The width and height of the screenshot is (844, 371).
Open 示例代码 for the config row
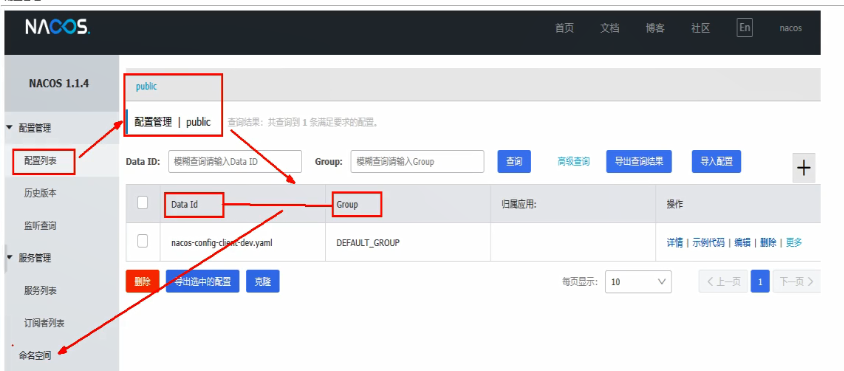tap(708, 243)
